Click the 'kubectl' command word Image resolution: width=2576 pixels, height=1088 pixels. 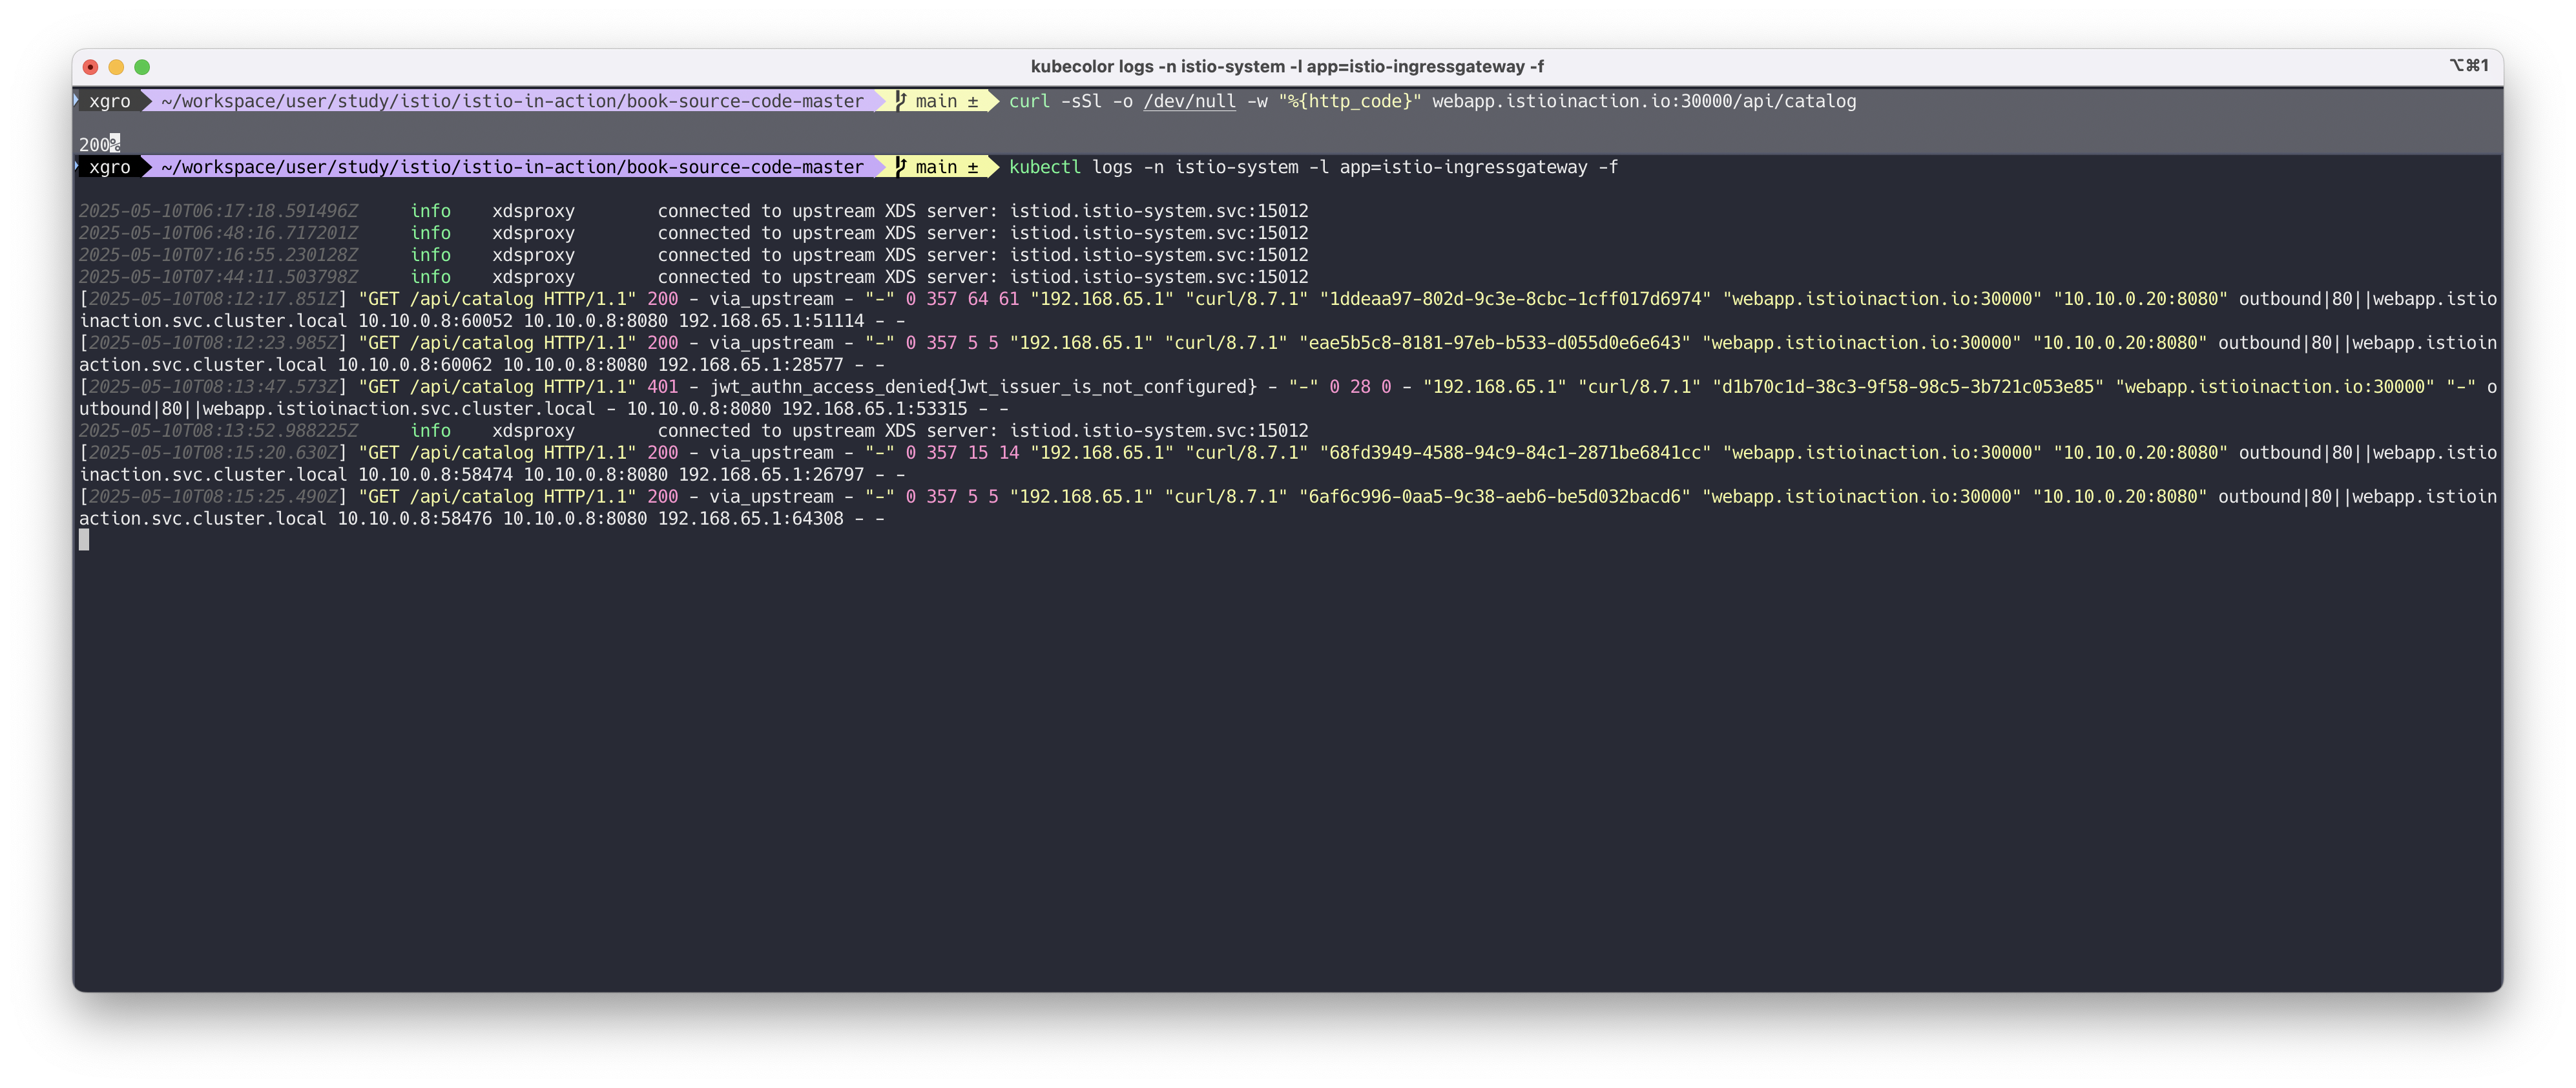1044,167
